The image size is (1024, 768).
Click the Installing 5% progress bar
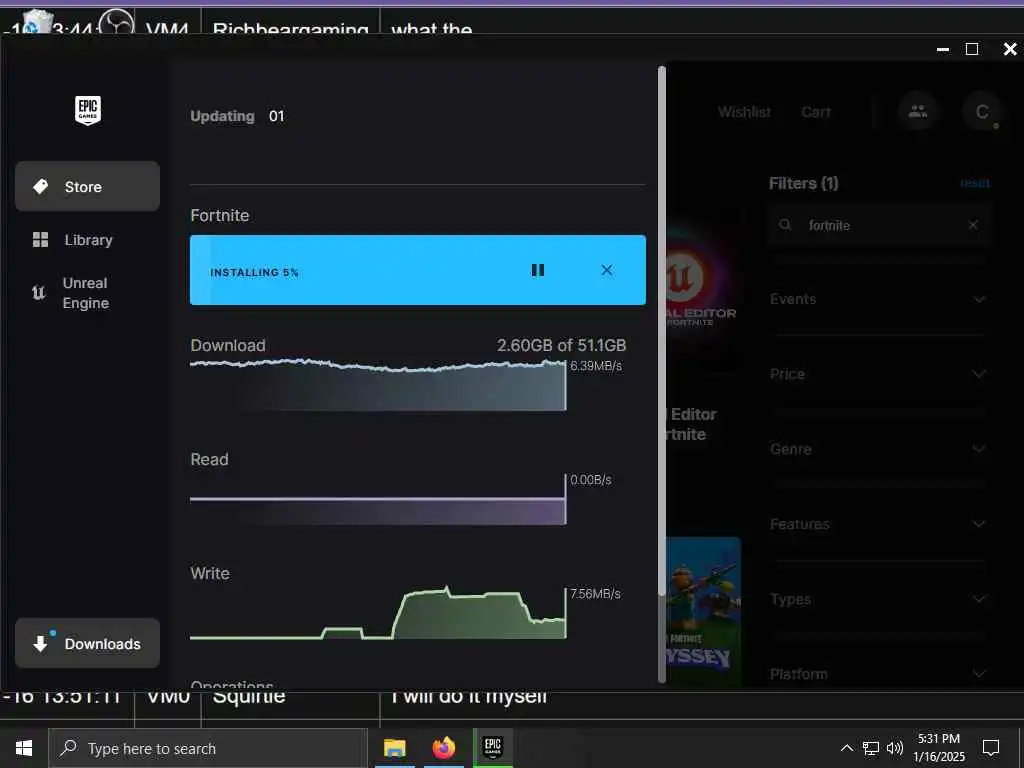click(418, 270)
